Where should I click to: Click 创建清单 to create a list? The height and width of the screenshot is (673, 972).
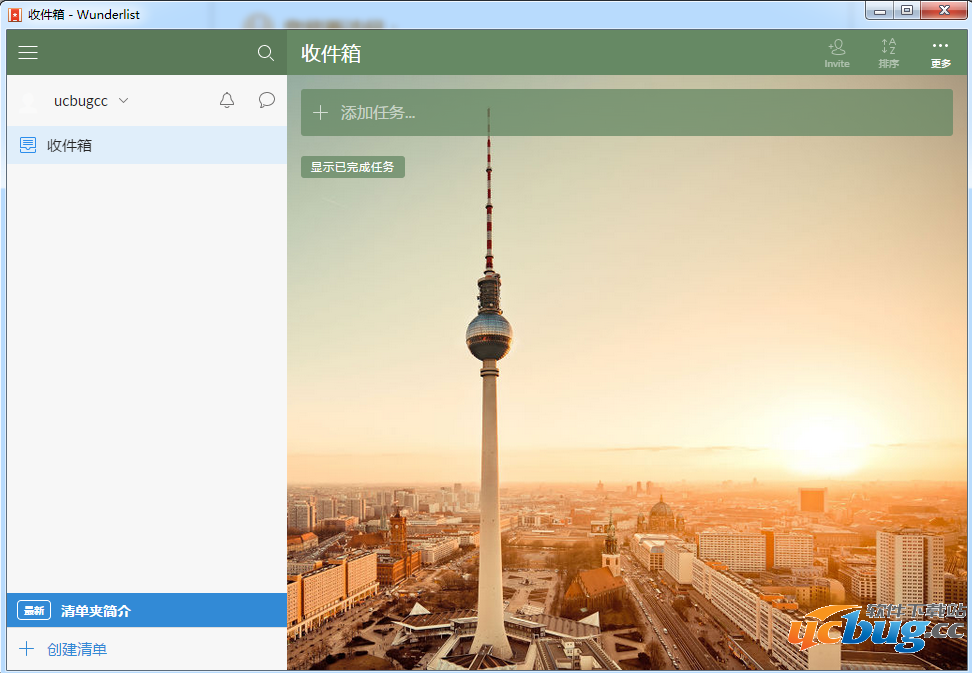pyautogui.click(x=76, y=649)
